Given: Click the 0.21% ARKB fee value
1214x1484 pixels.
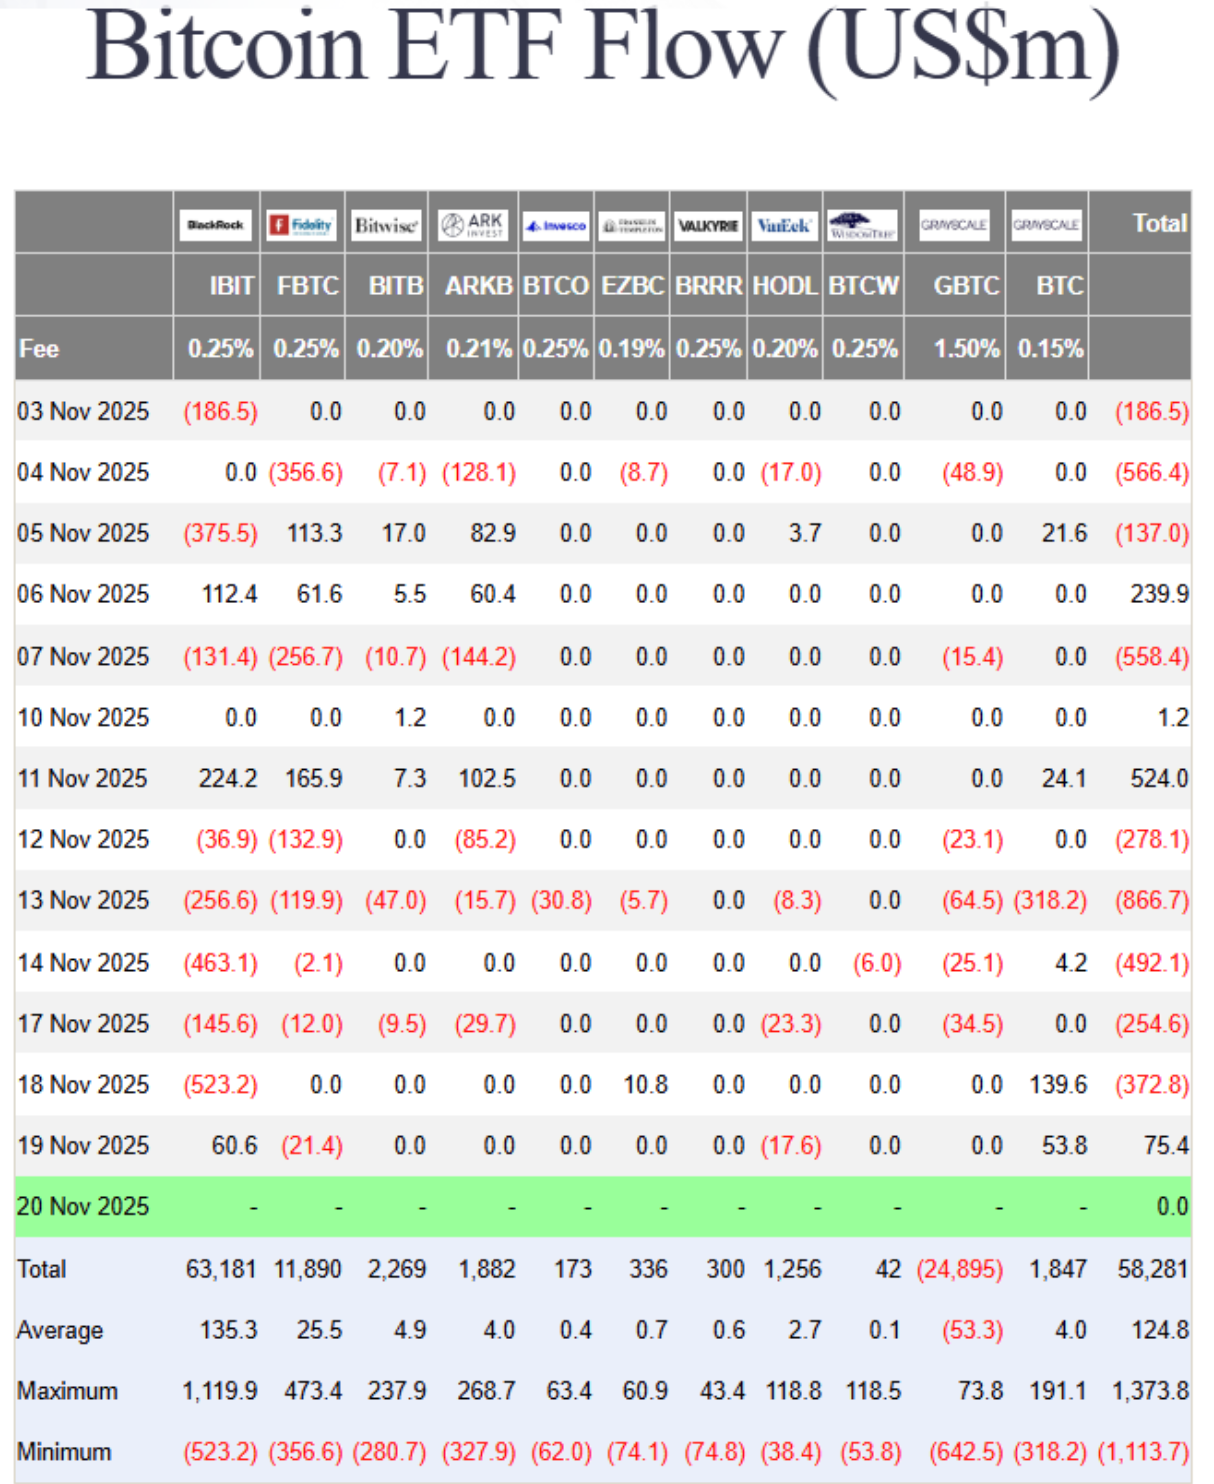Looking at the screenshot, I should tap(479, 349).
